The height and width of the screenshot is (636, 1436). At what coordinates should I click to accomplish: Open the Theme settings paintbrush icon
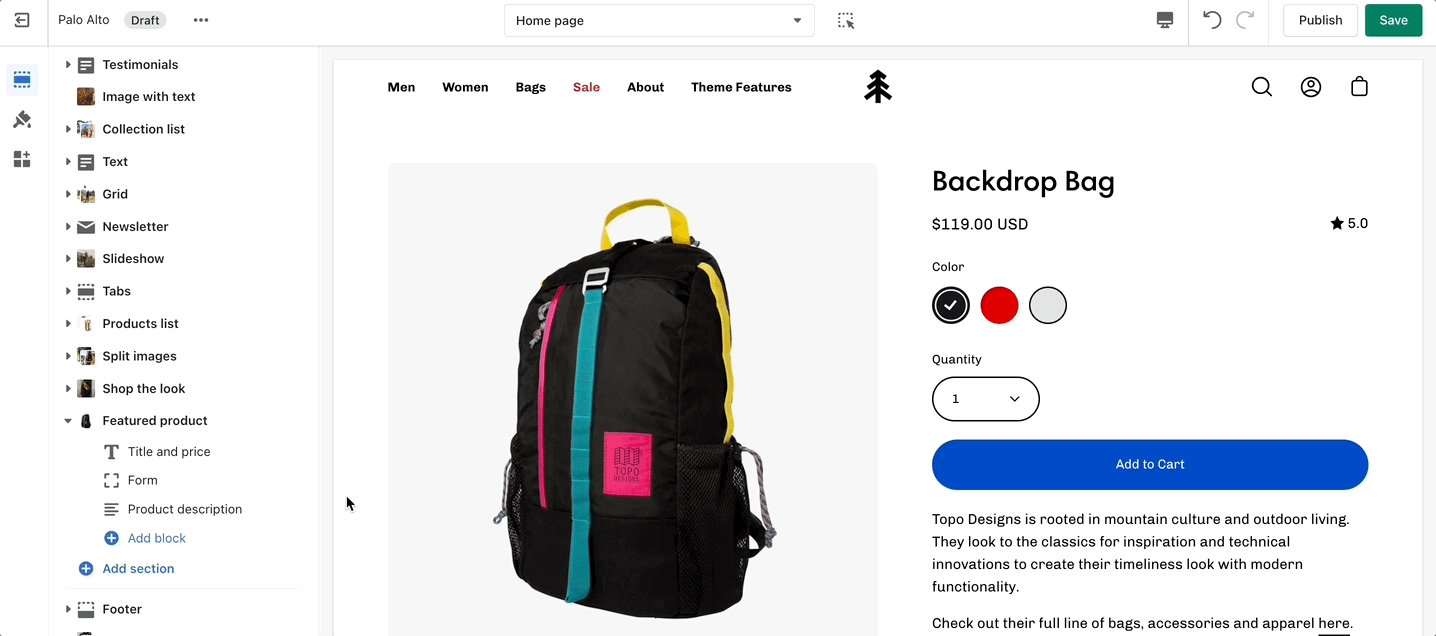coord(22,120)
